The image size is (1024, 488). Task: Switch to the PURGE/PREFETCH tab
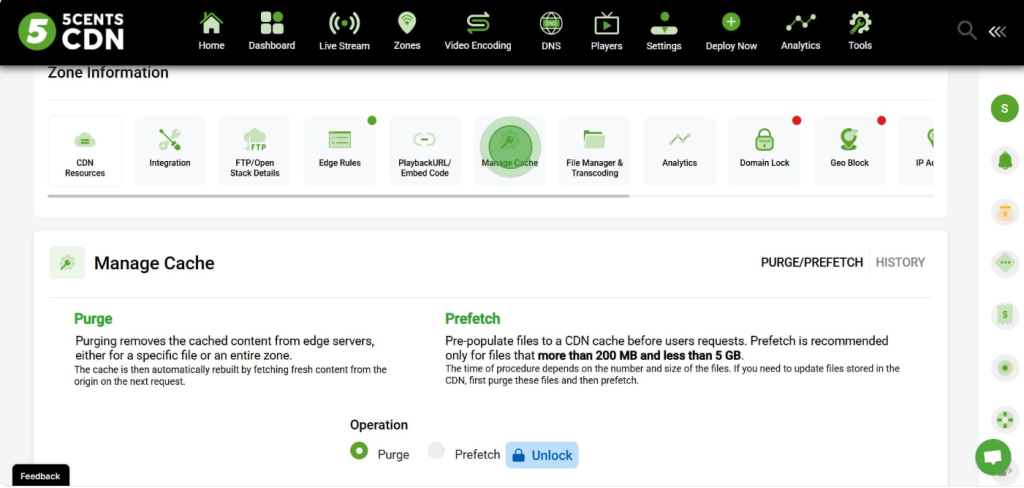[x=811, y=262]
